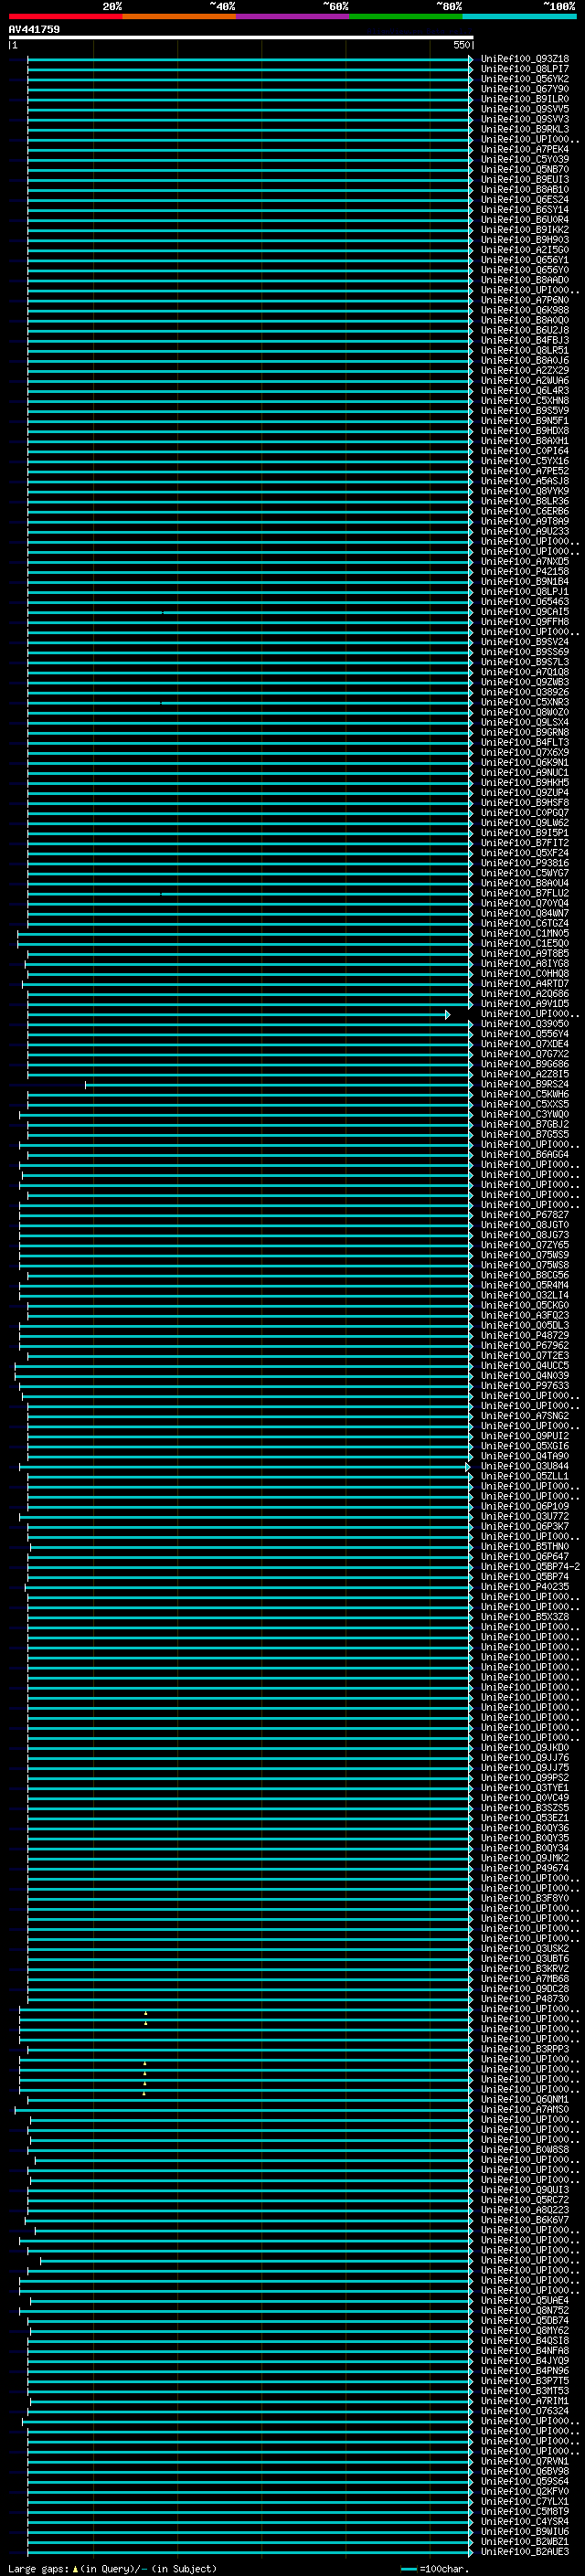585x2576 pixels.
Task: Click the cyan ~100% identity legend segment
Action: (519, 16)
